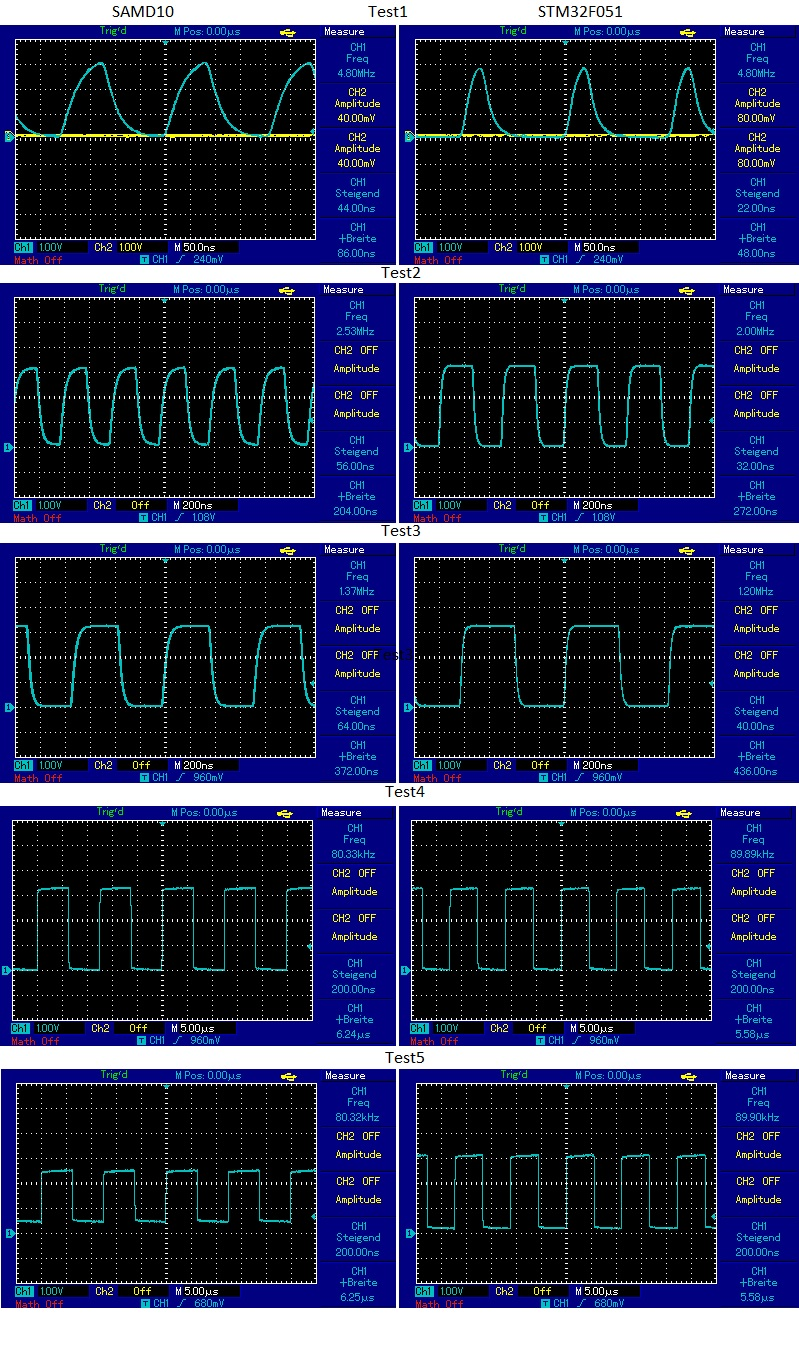
Task: Select the 44.00ns Steigend rise-time reading
Action: 357,208
